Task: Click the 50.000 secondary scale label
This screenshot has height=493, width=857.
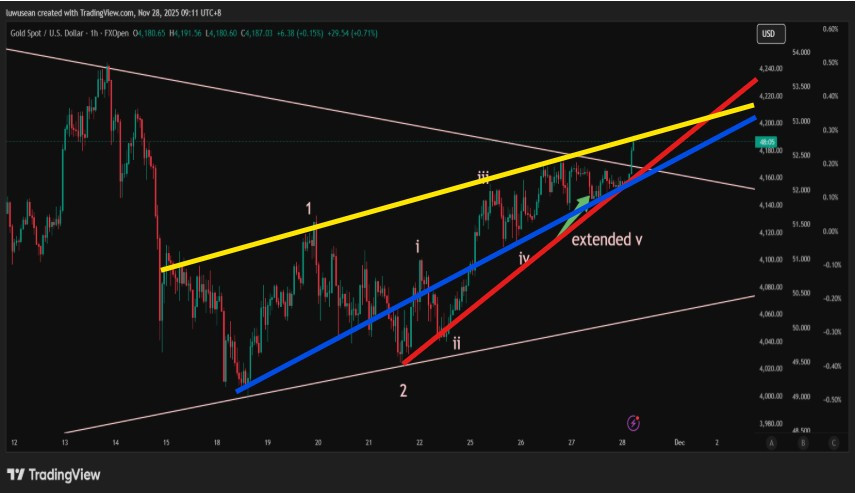Action: [801, 328]
